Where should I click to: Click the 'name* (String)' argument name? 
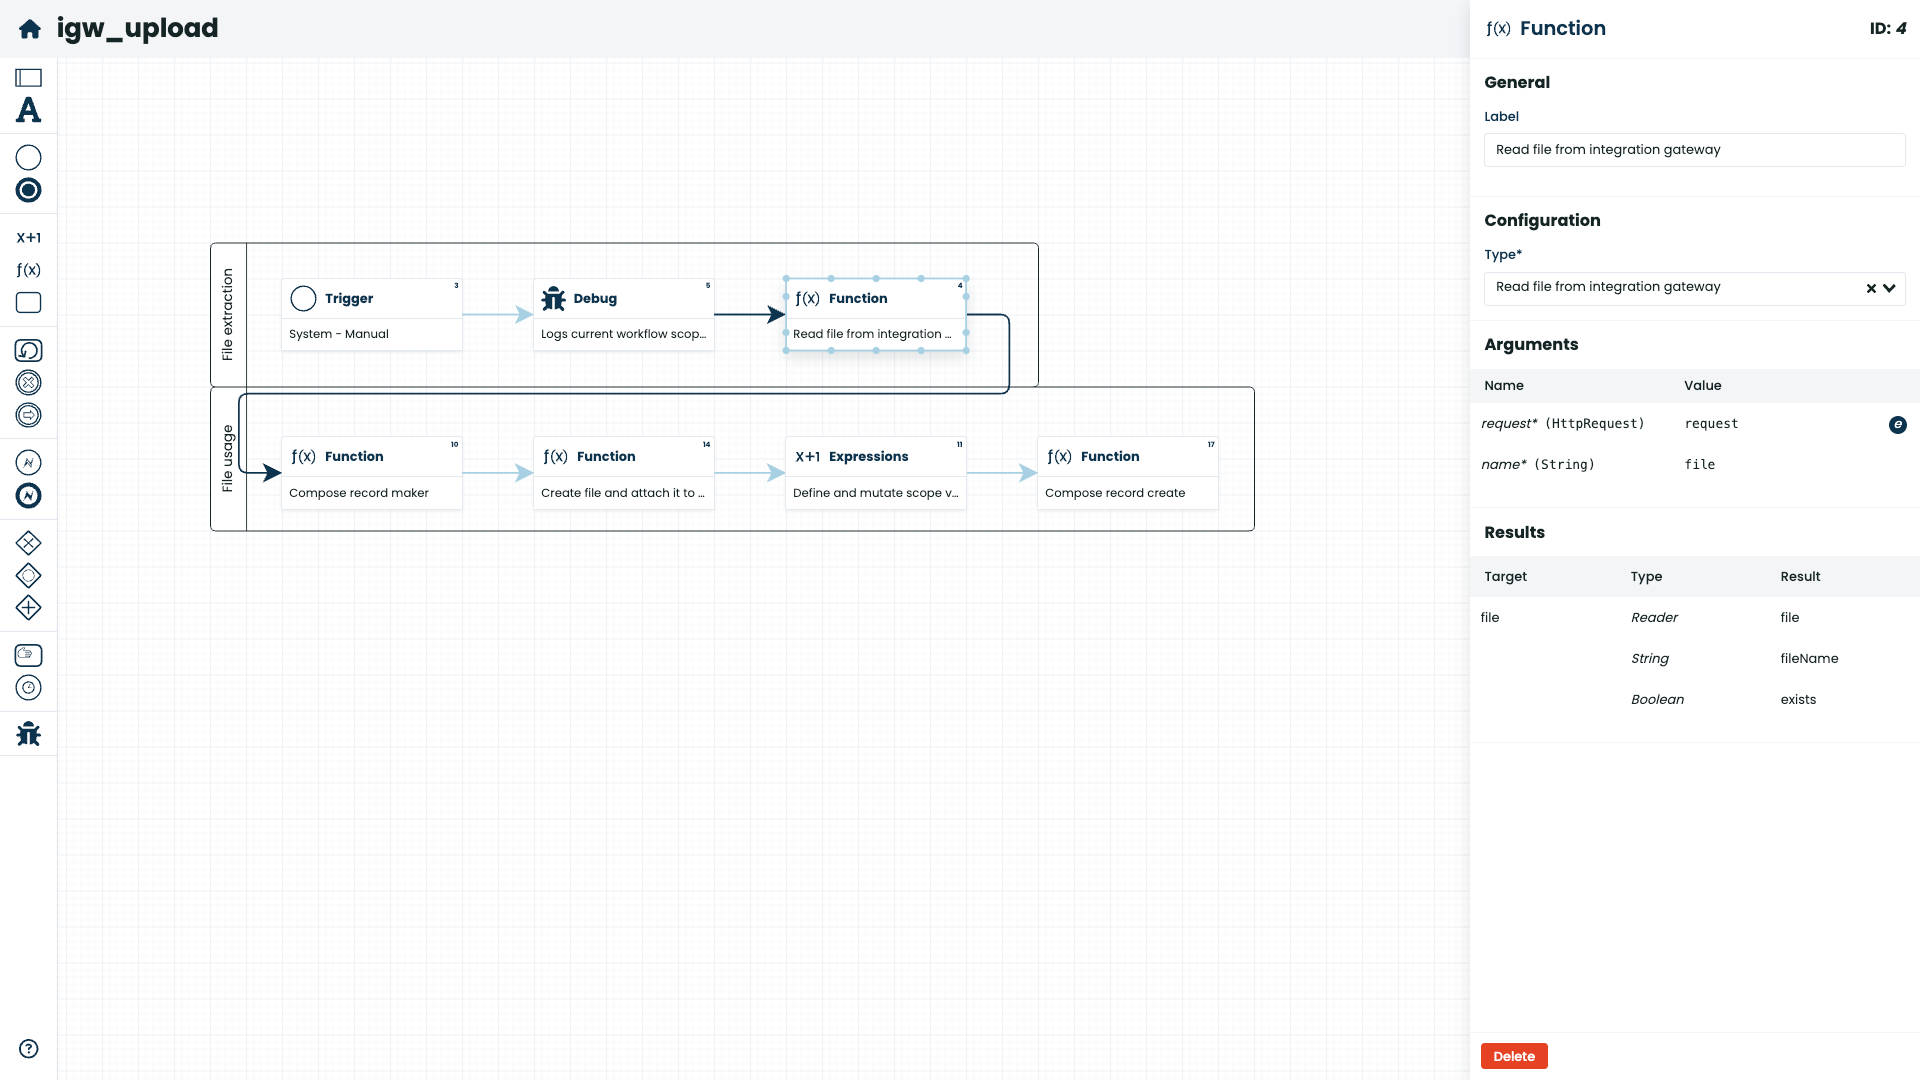1537,465
